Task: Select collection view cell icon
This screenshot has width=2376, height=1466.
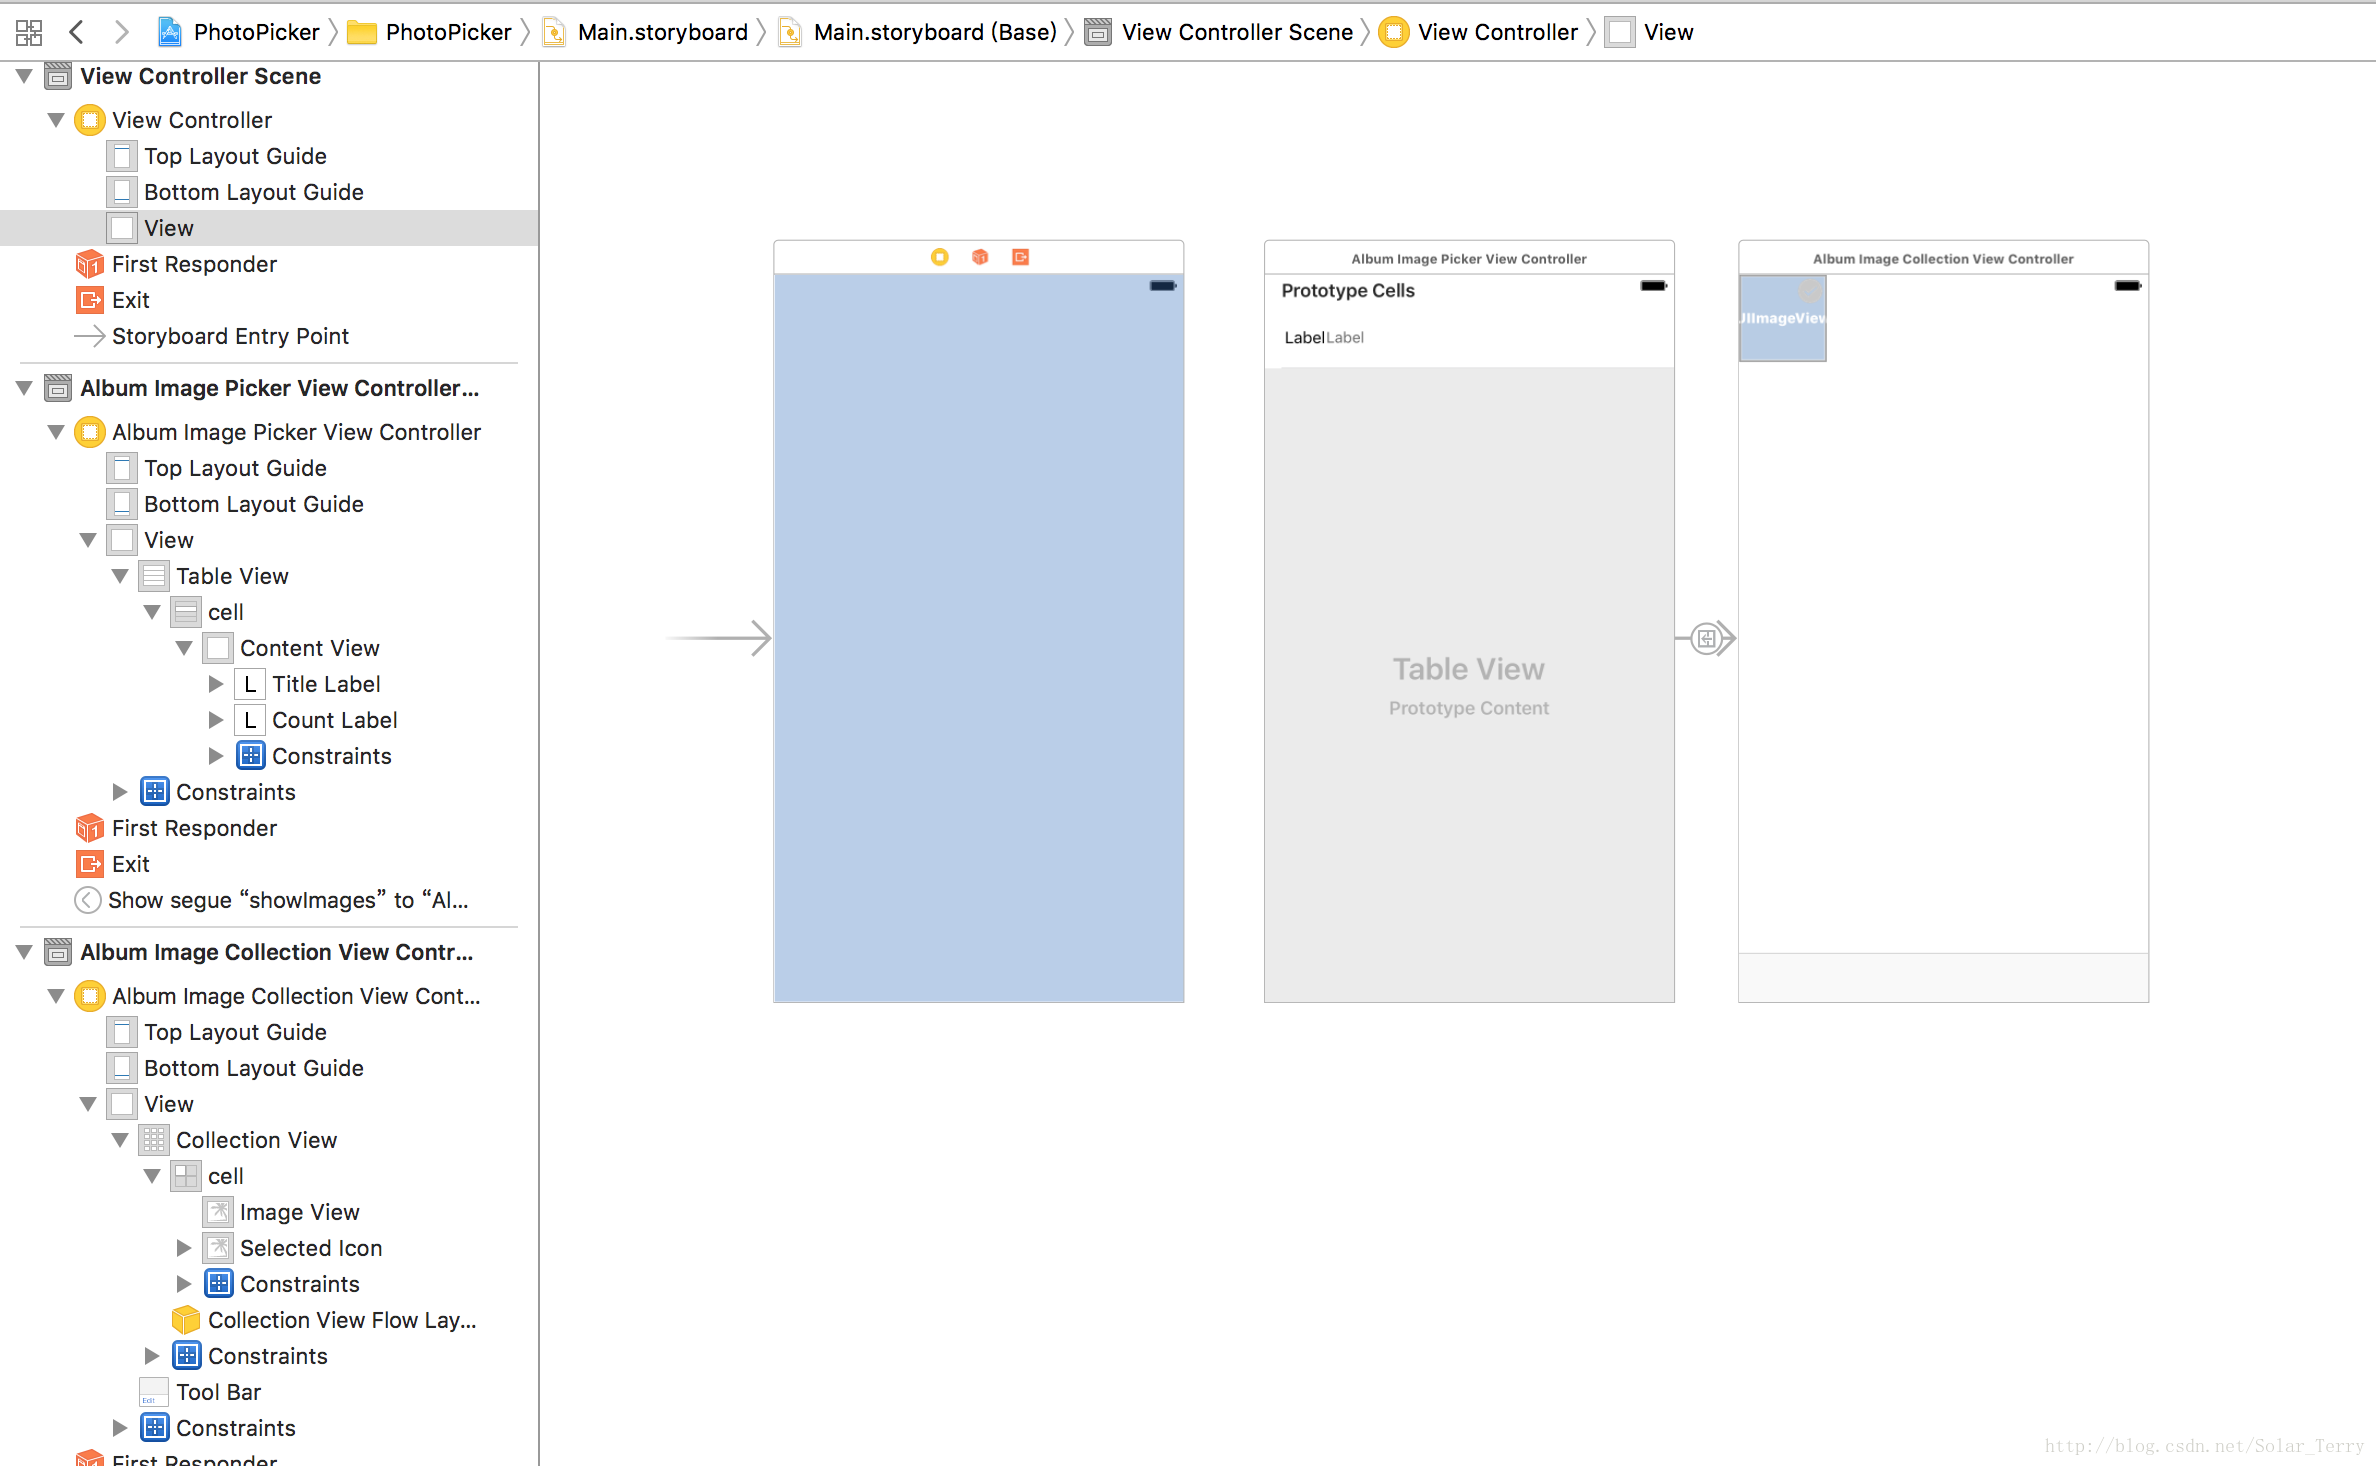Action: [186, 1176]
